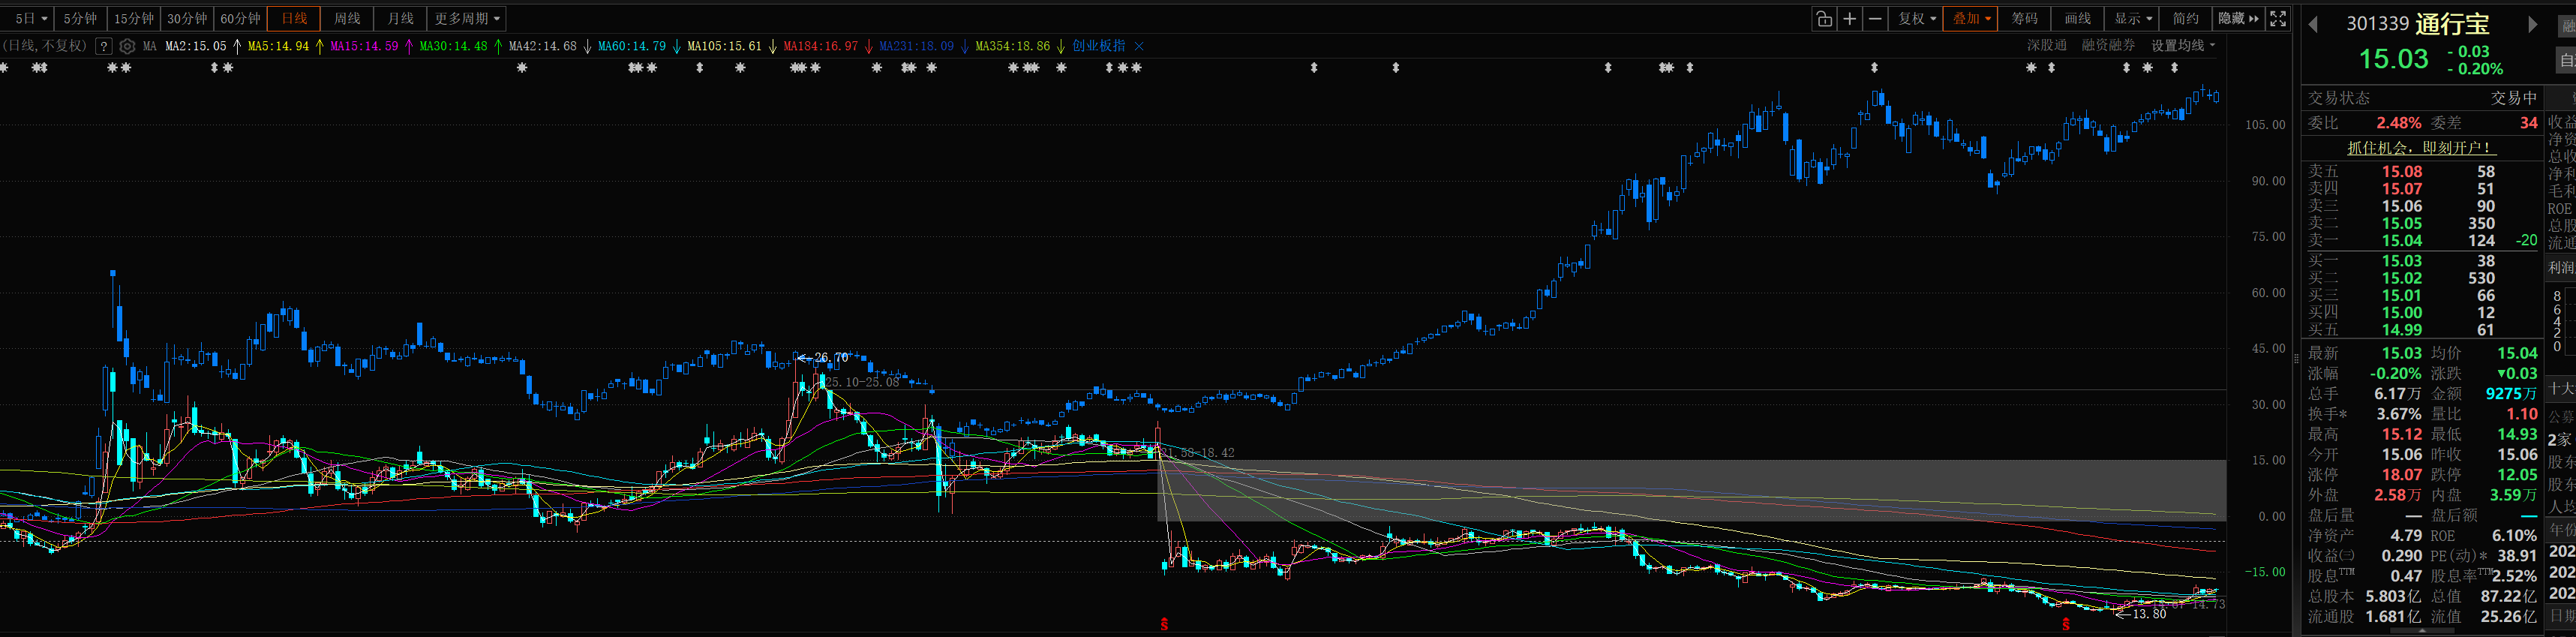The height and width of the screenshot is (637, 2576).
Task: Select 卖一 ask price 15.04
Action: click(x=2401, y=240)
